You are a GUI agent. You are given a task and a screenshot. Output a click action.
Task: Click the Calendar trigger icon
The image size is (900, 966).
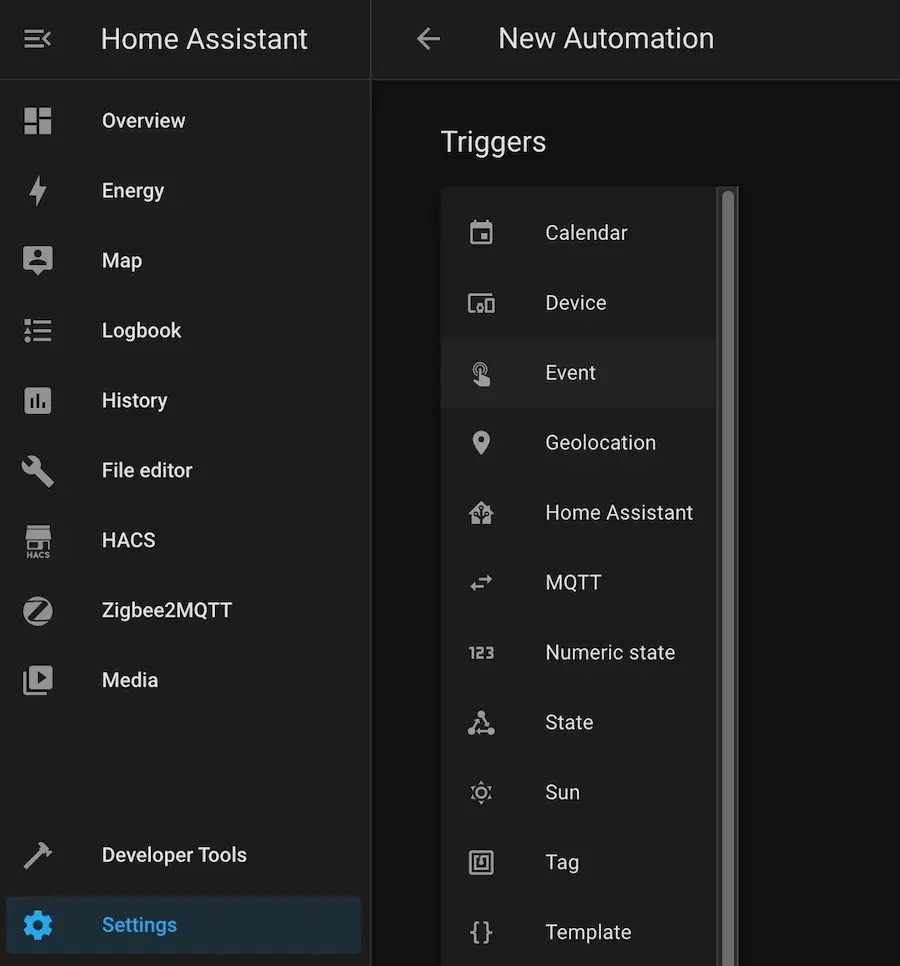(481, 233)
